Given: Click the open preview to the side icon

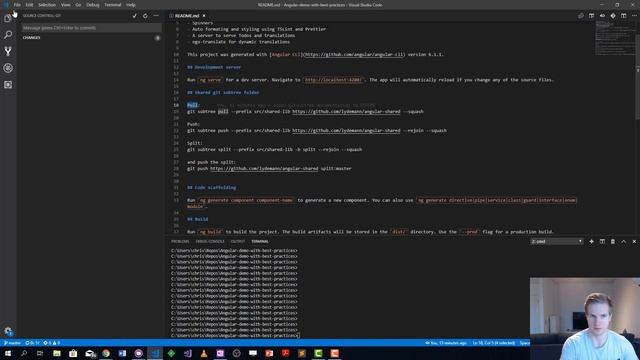Looking at the screenshot, I should (591, 16).
